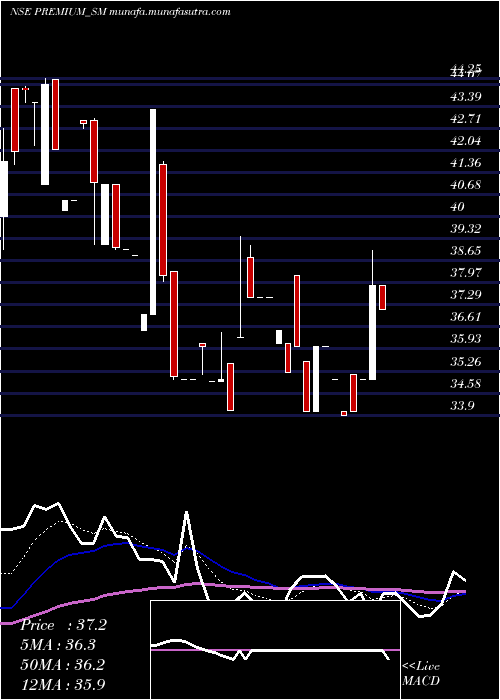Click the 35.26 price axis label

[466, 361]
